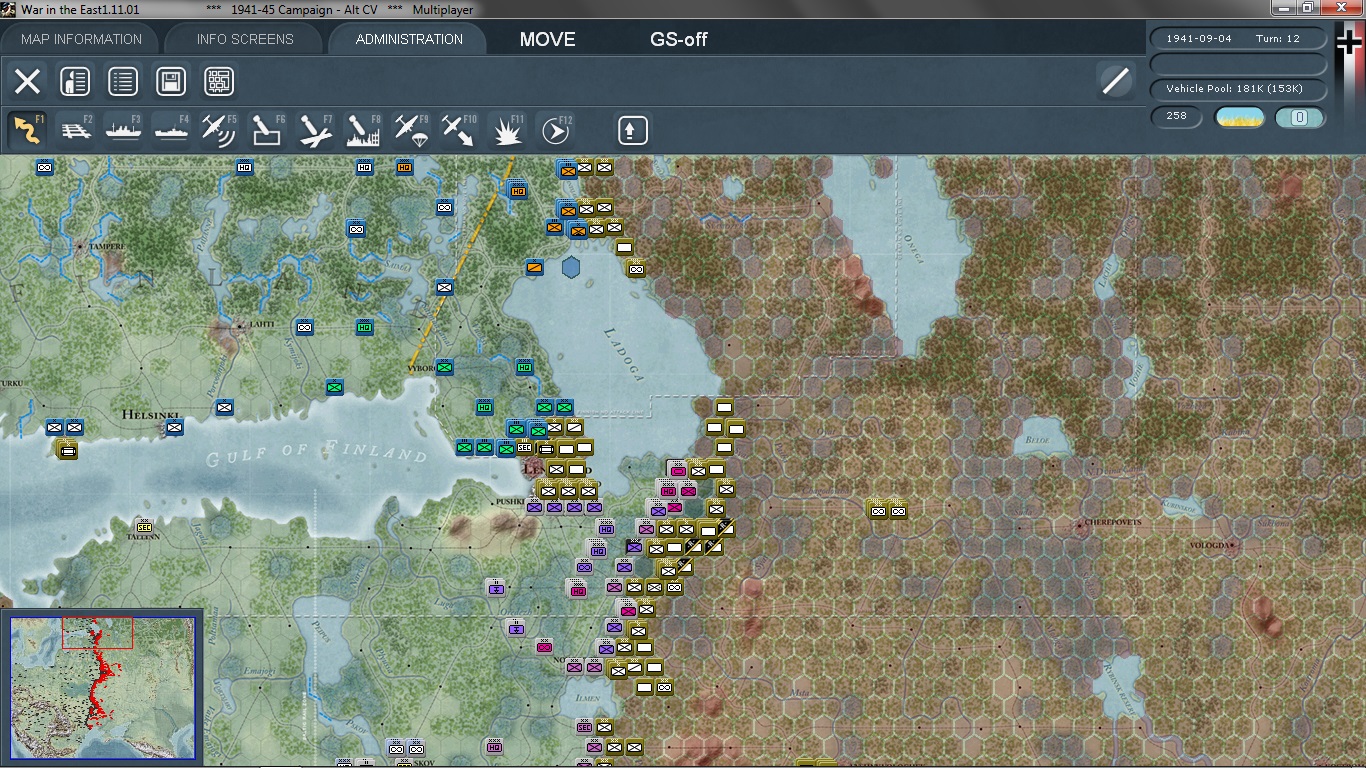
Task: Click the Cherepovets city label
Action: pyautogui.click(x=1112, y=522)
